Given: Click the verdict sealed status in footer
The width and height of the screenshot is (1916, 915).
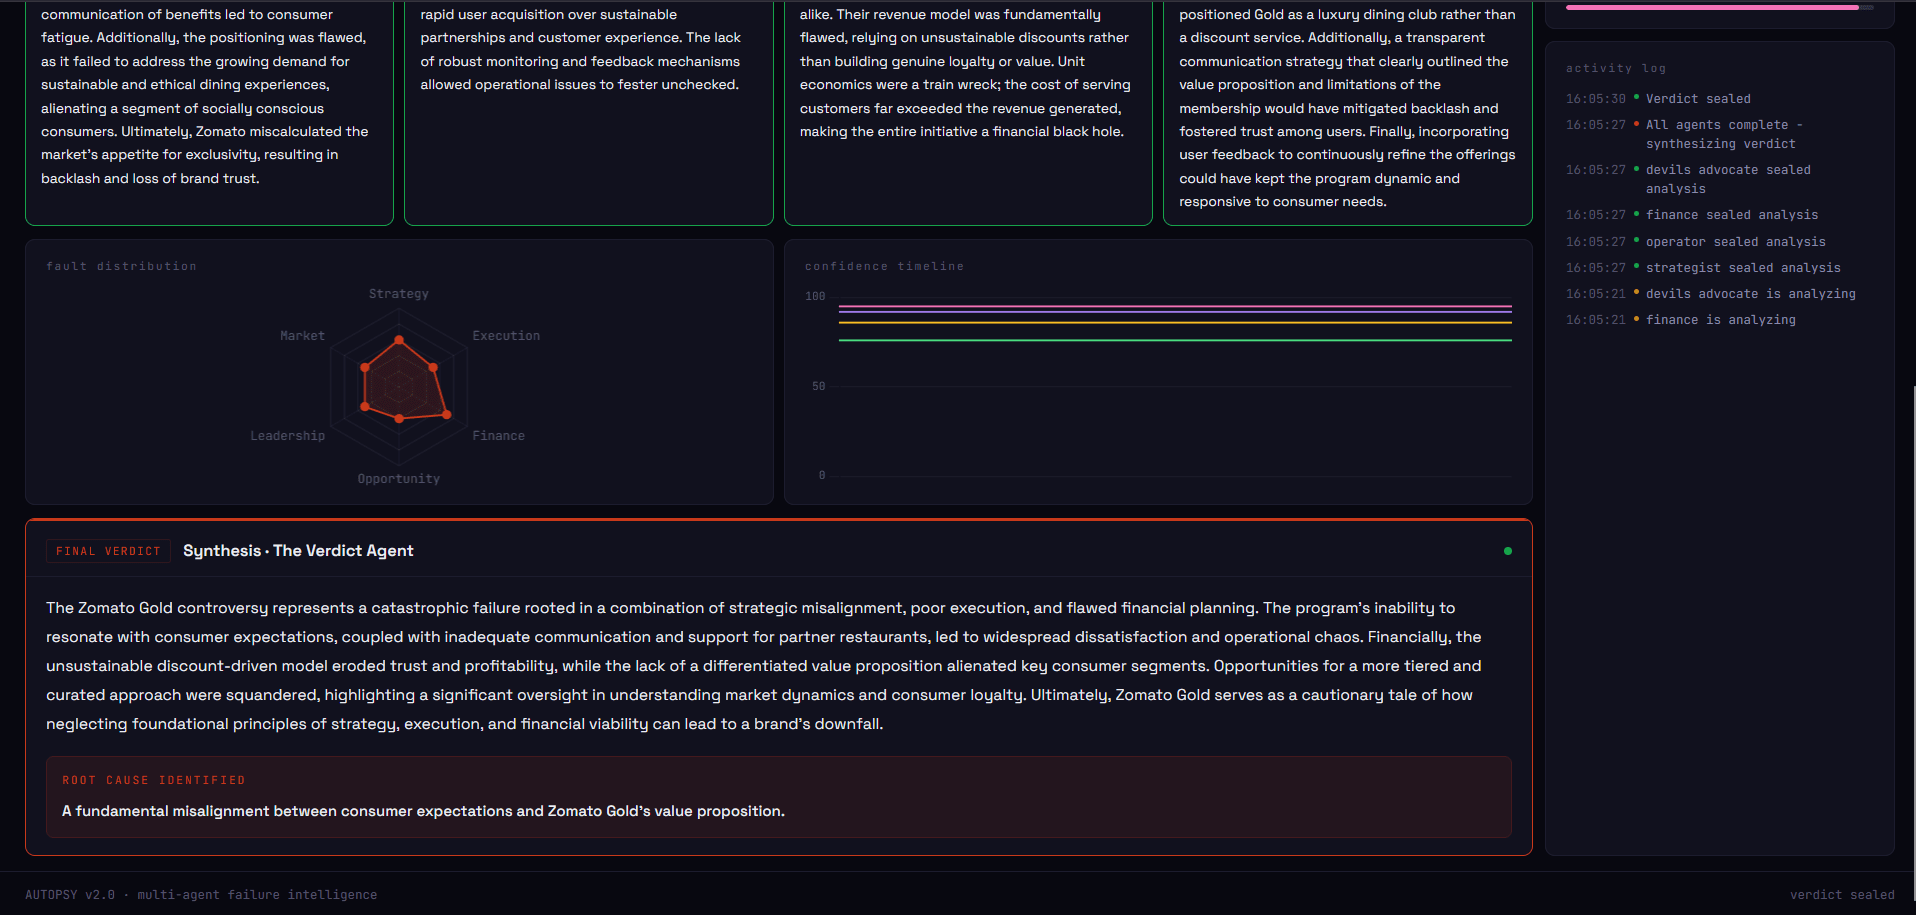Looking at the screenshot, I should coord(1842,895).
